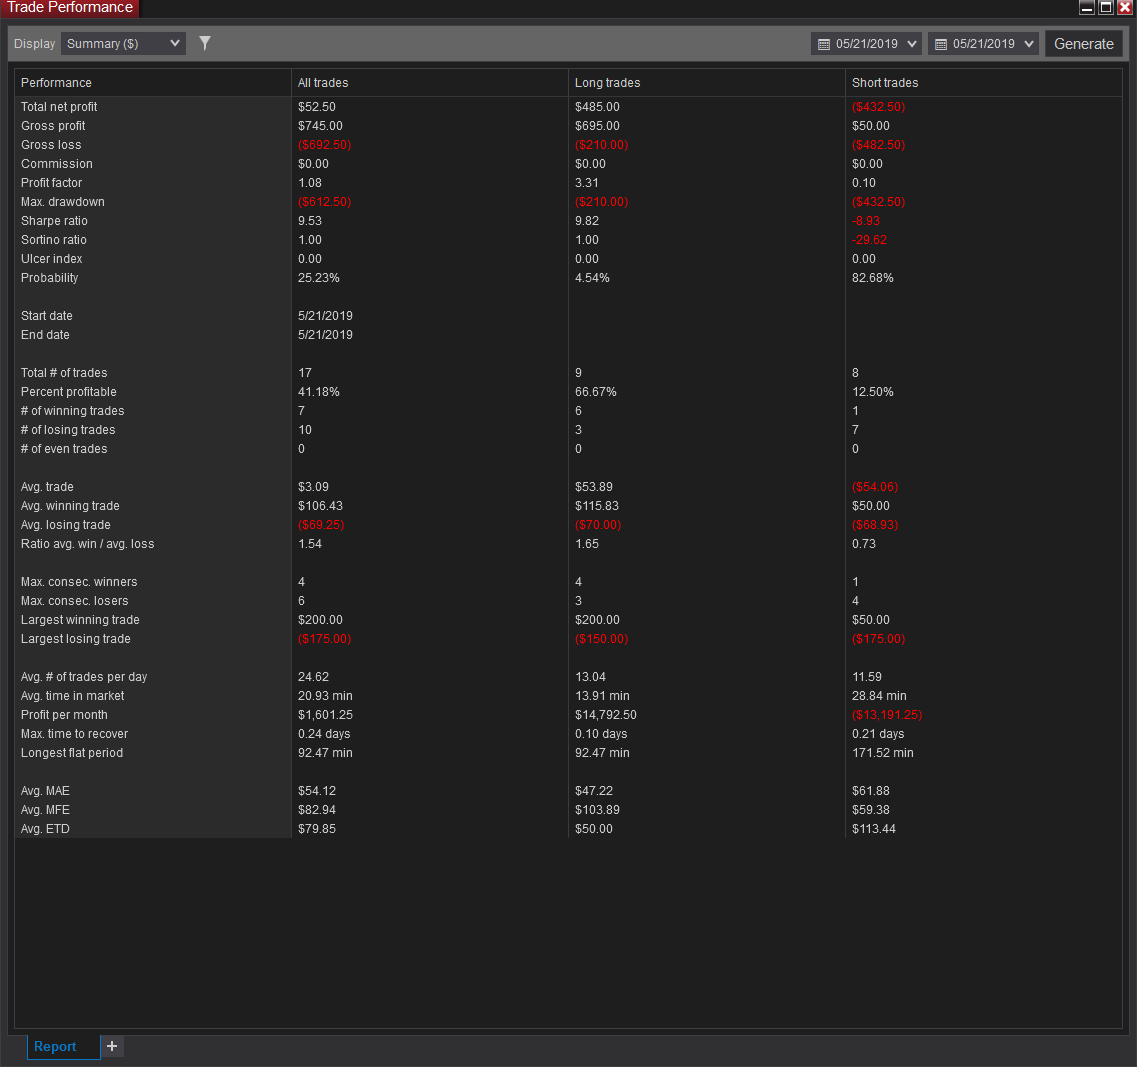Screen dimensions: 1137x1067
Task: Select the Profit factor row label
Action: pyautogui.click(x=51, y=183)
